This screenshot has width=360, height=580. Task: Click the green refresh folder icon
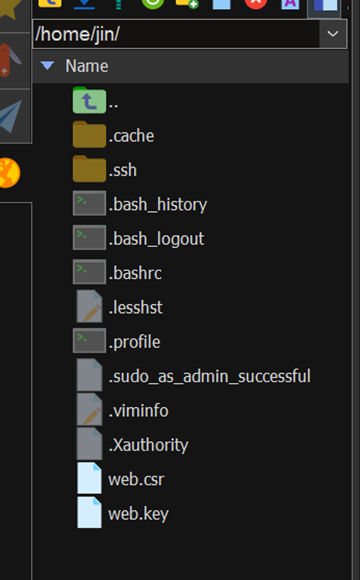pyautogui.click(x=153, y=4)
